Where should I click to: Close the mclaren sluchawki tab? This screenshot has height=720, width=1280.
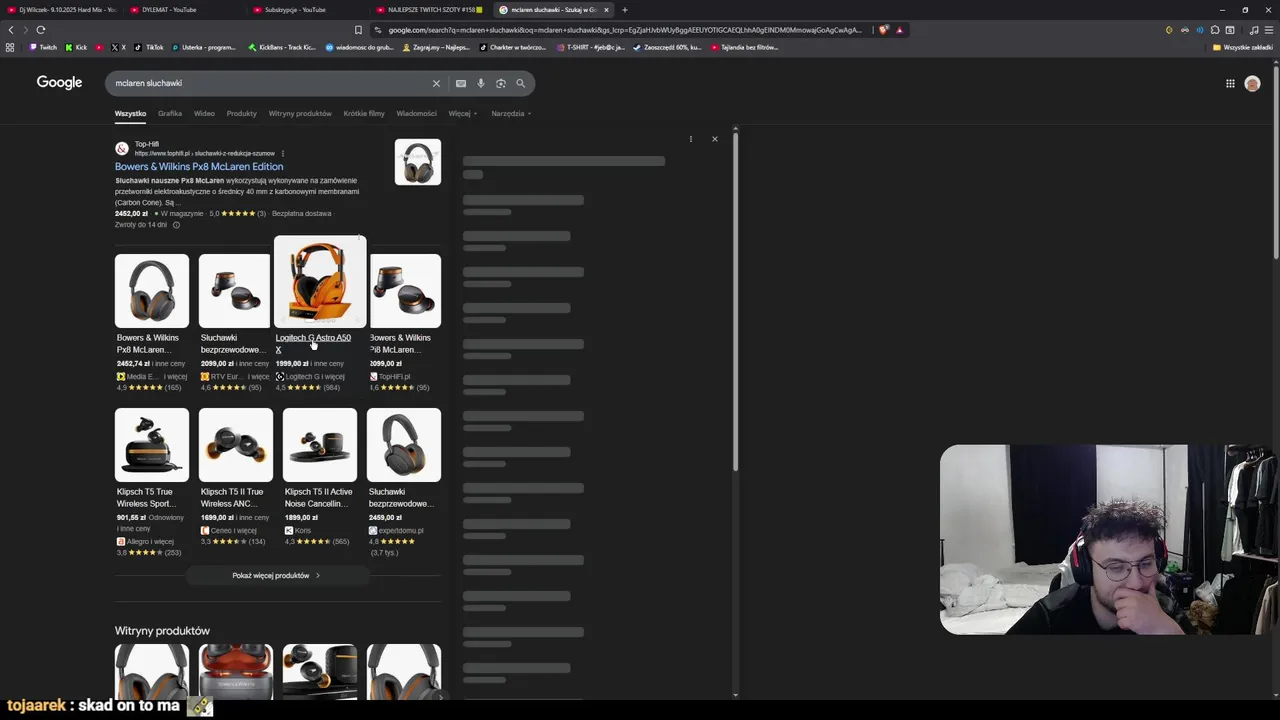click(x=606, y=10)
